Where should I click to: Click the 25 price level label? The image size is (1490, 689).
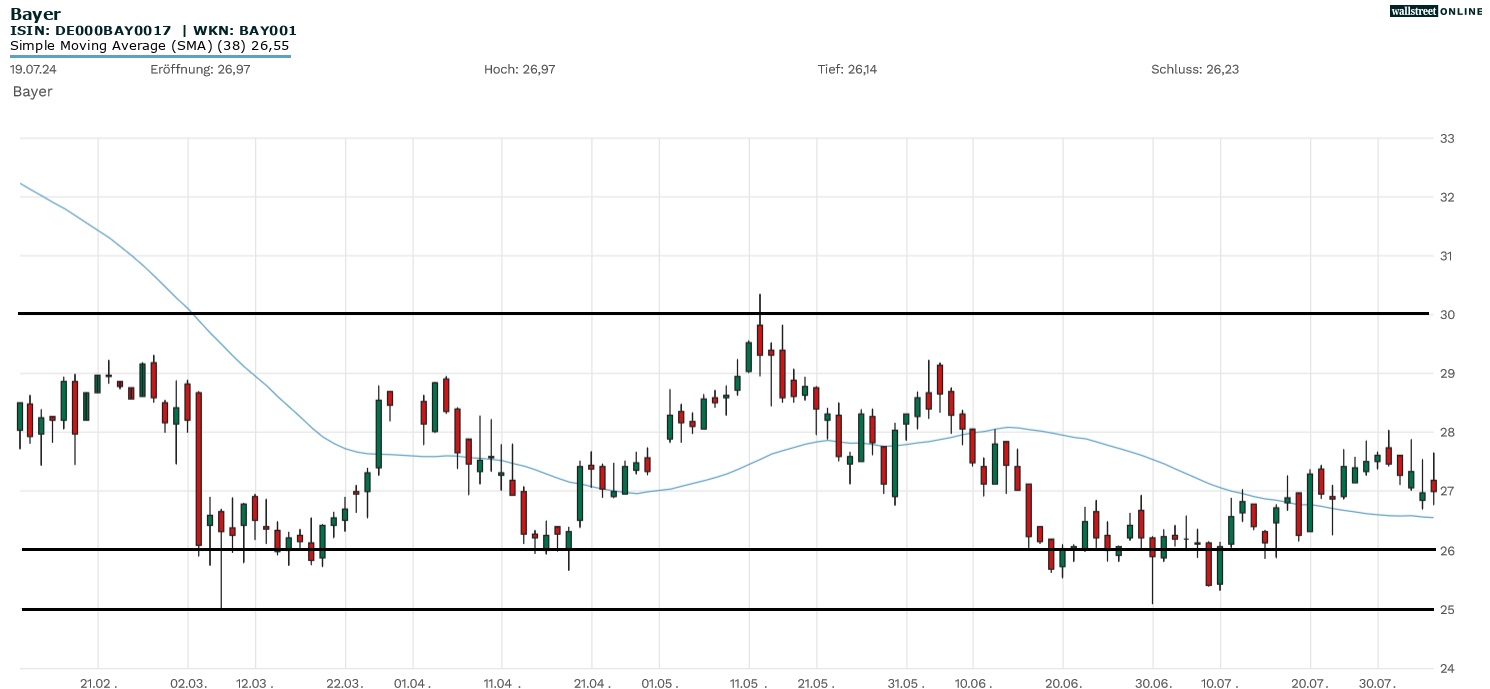(1446, 610)
